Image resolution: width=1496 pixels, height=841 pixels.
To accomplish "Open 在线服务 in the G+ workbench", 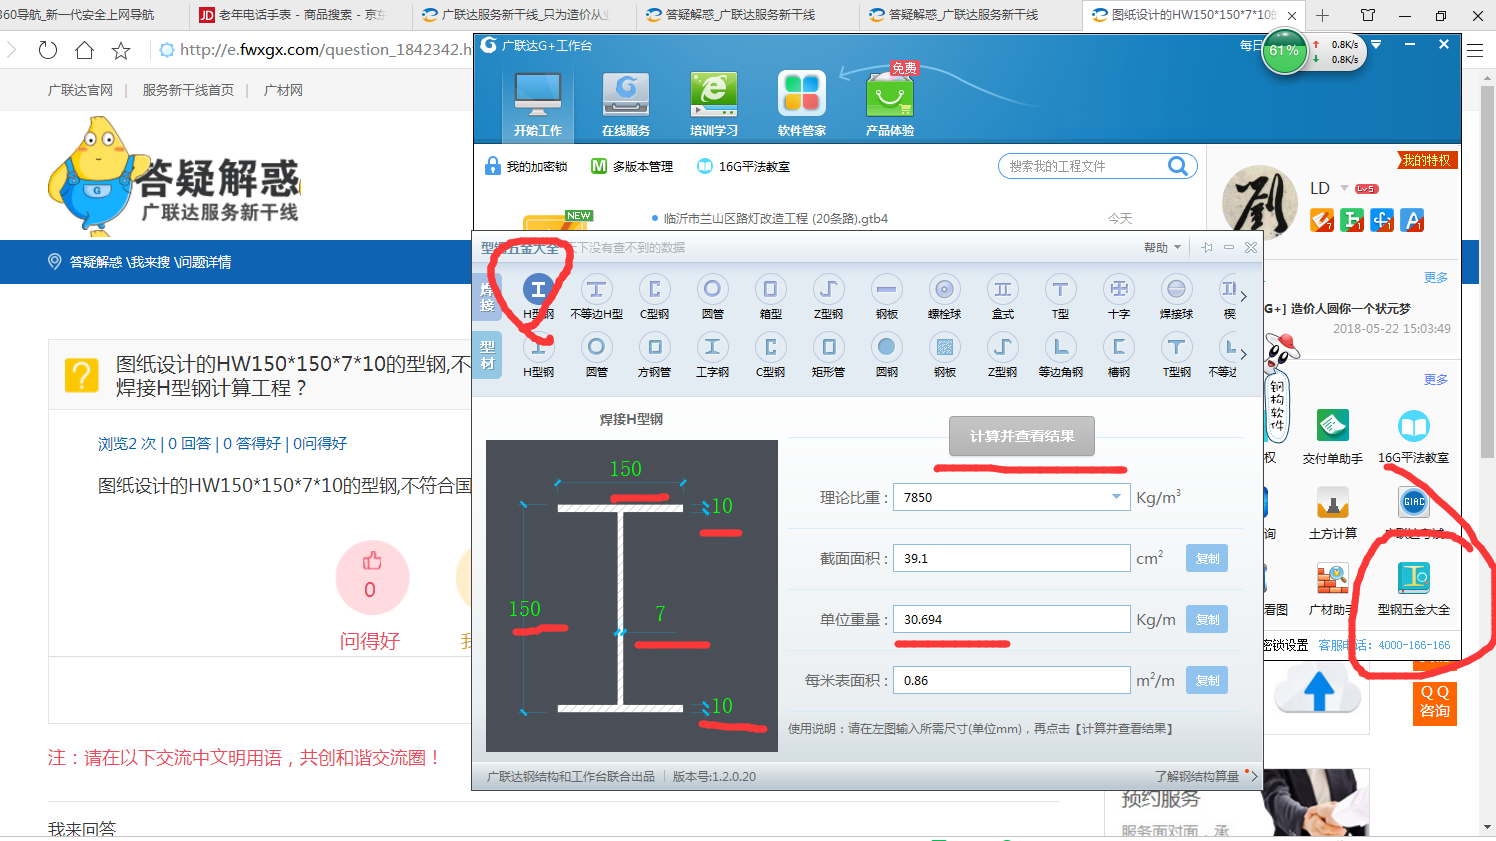I will pyautogui.click(x=626, y=104).
